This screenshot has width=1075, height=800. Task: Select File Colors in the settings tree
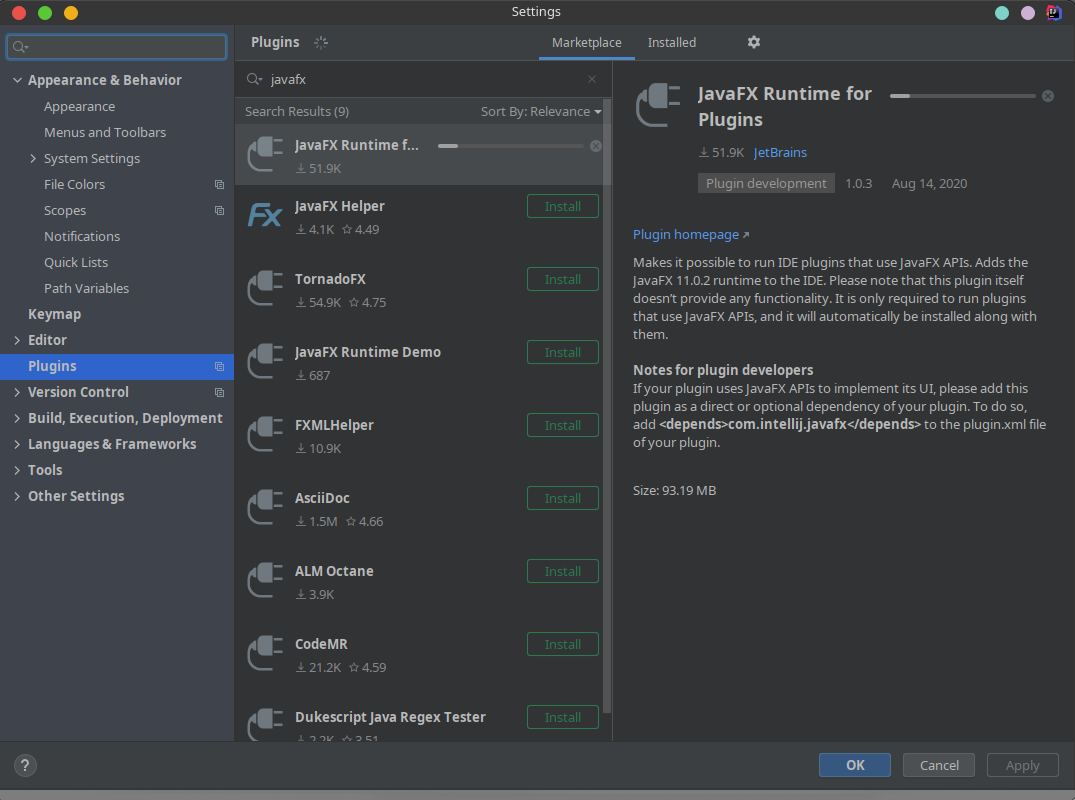click(x=75, y=184)
